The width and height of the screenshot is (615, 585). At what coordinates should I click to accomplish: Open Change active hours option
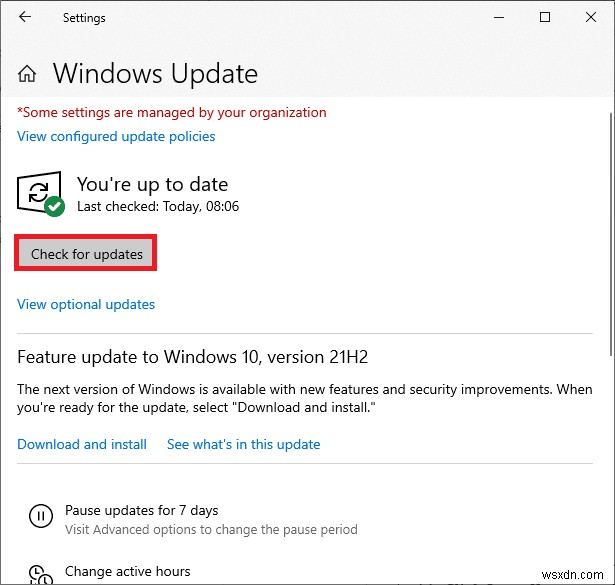[127, 571]
